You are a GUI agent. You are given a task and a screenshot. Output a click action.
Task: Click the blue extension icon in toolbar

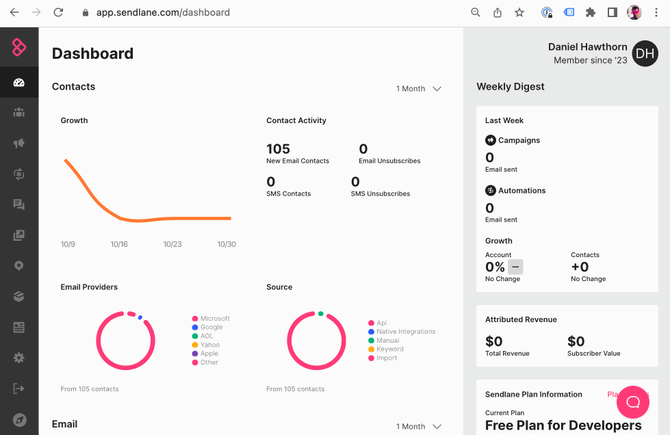click(569, 12)
